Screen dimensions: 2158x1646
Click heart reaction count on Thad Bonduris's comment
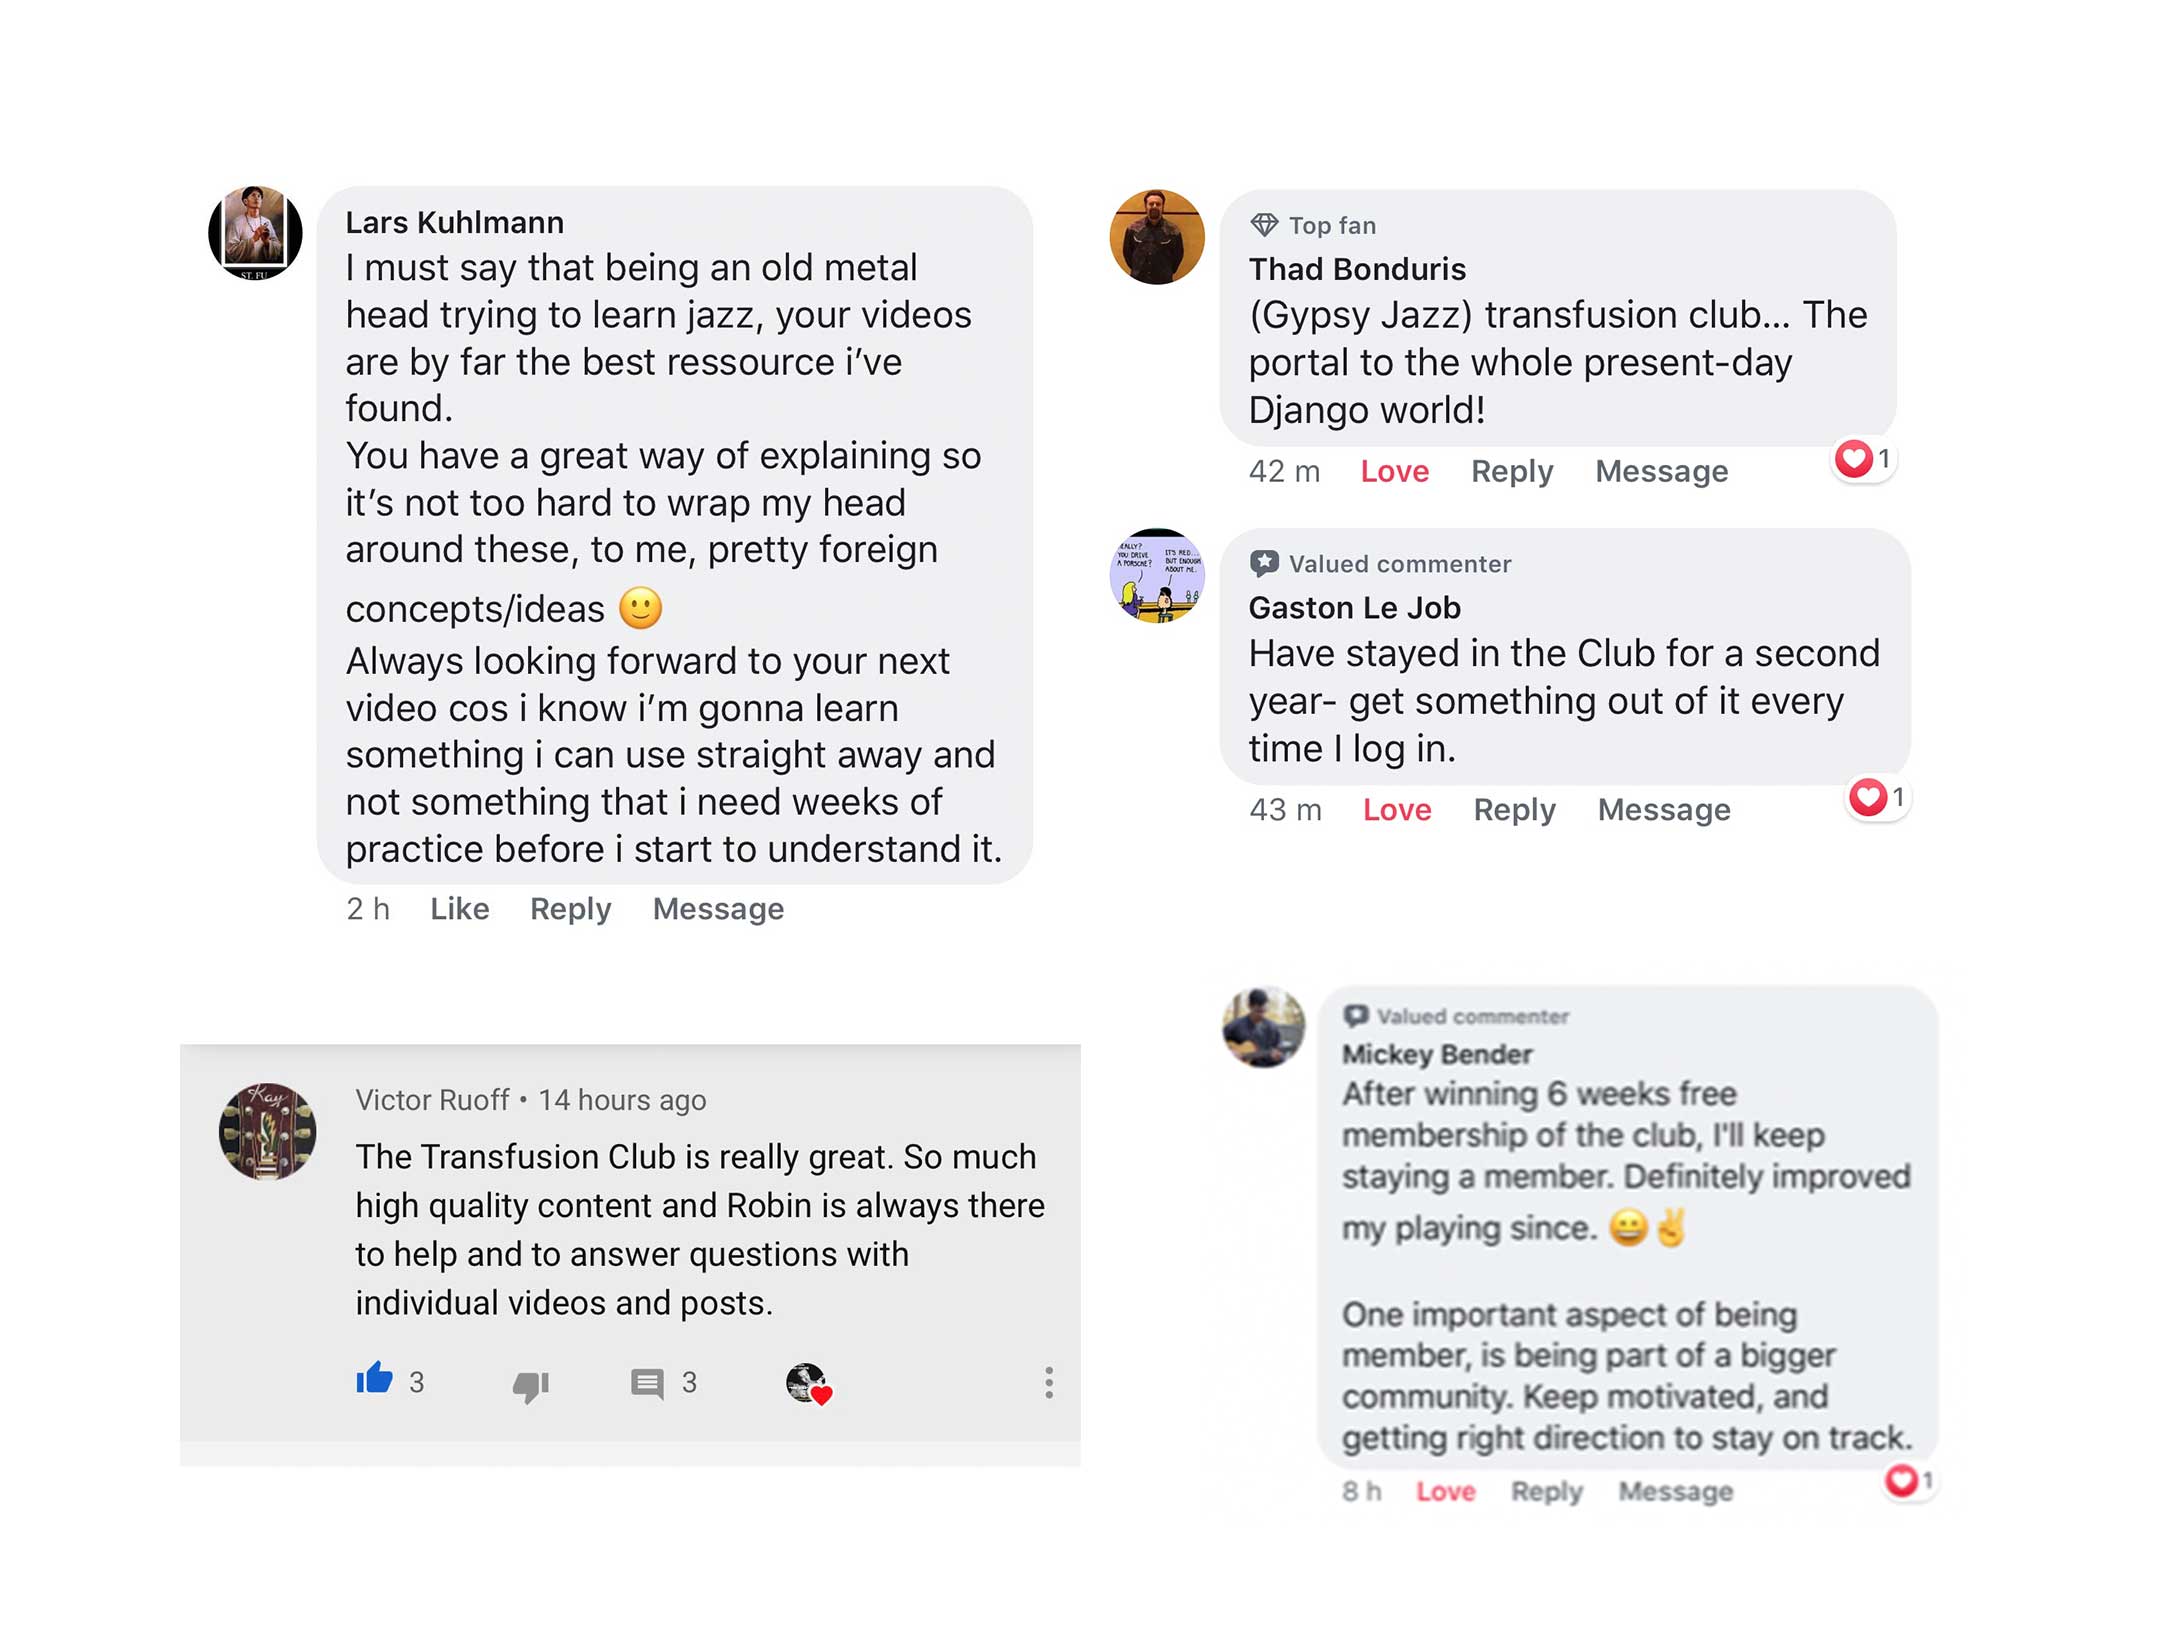[1863, 460]
